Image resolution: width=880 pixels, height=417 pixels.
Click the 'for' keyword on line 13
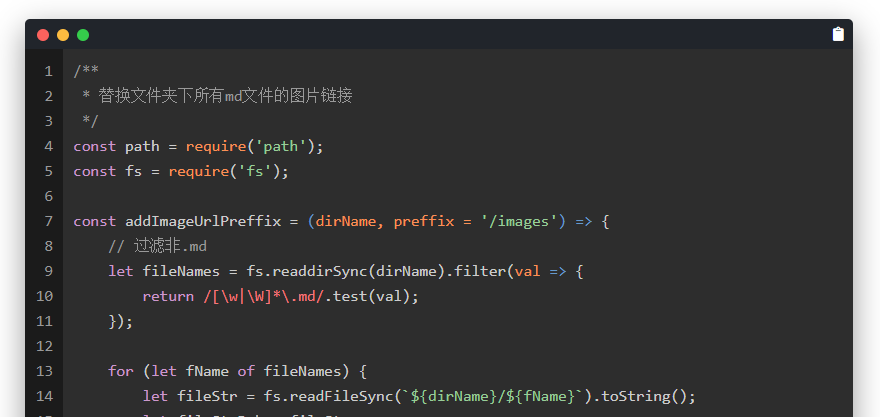pos(120,371)
